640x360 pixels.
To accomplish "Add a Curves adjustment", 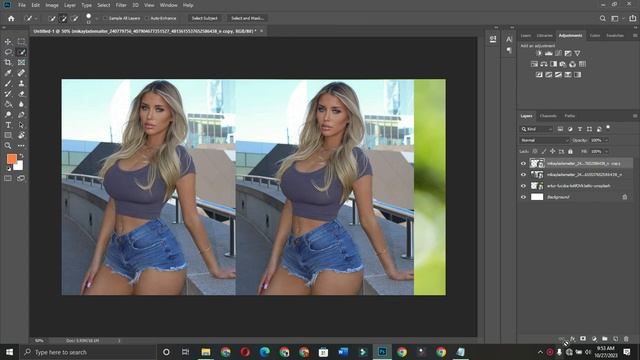I will click(x=558, y=53).
